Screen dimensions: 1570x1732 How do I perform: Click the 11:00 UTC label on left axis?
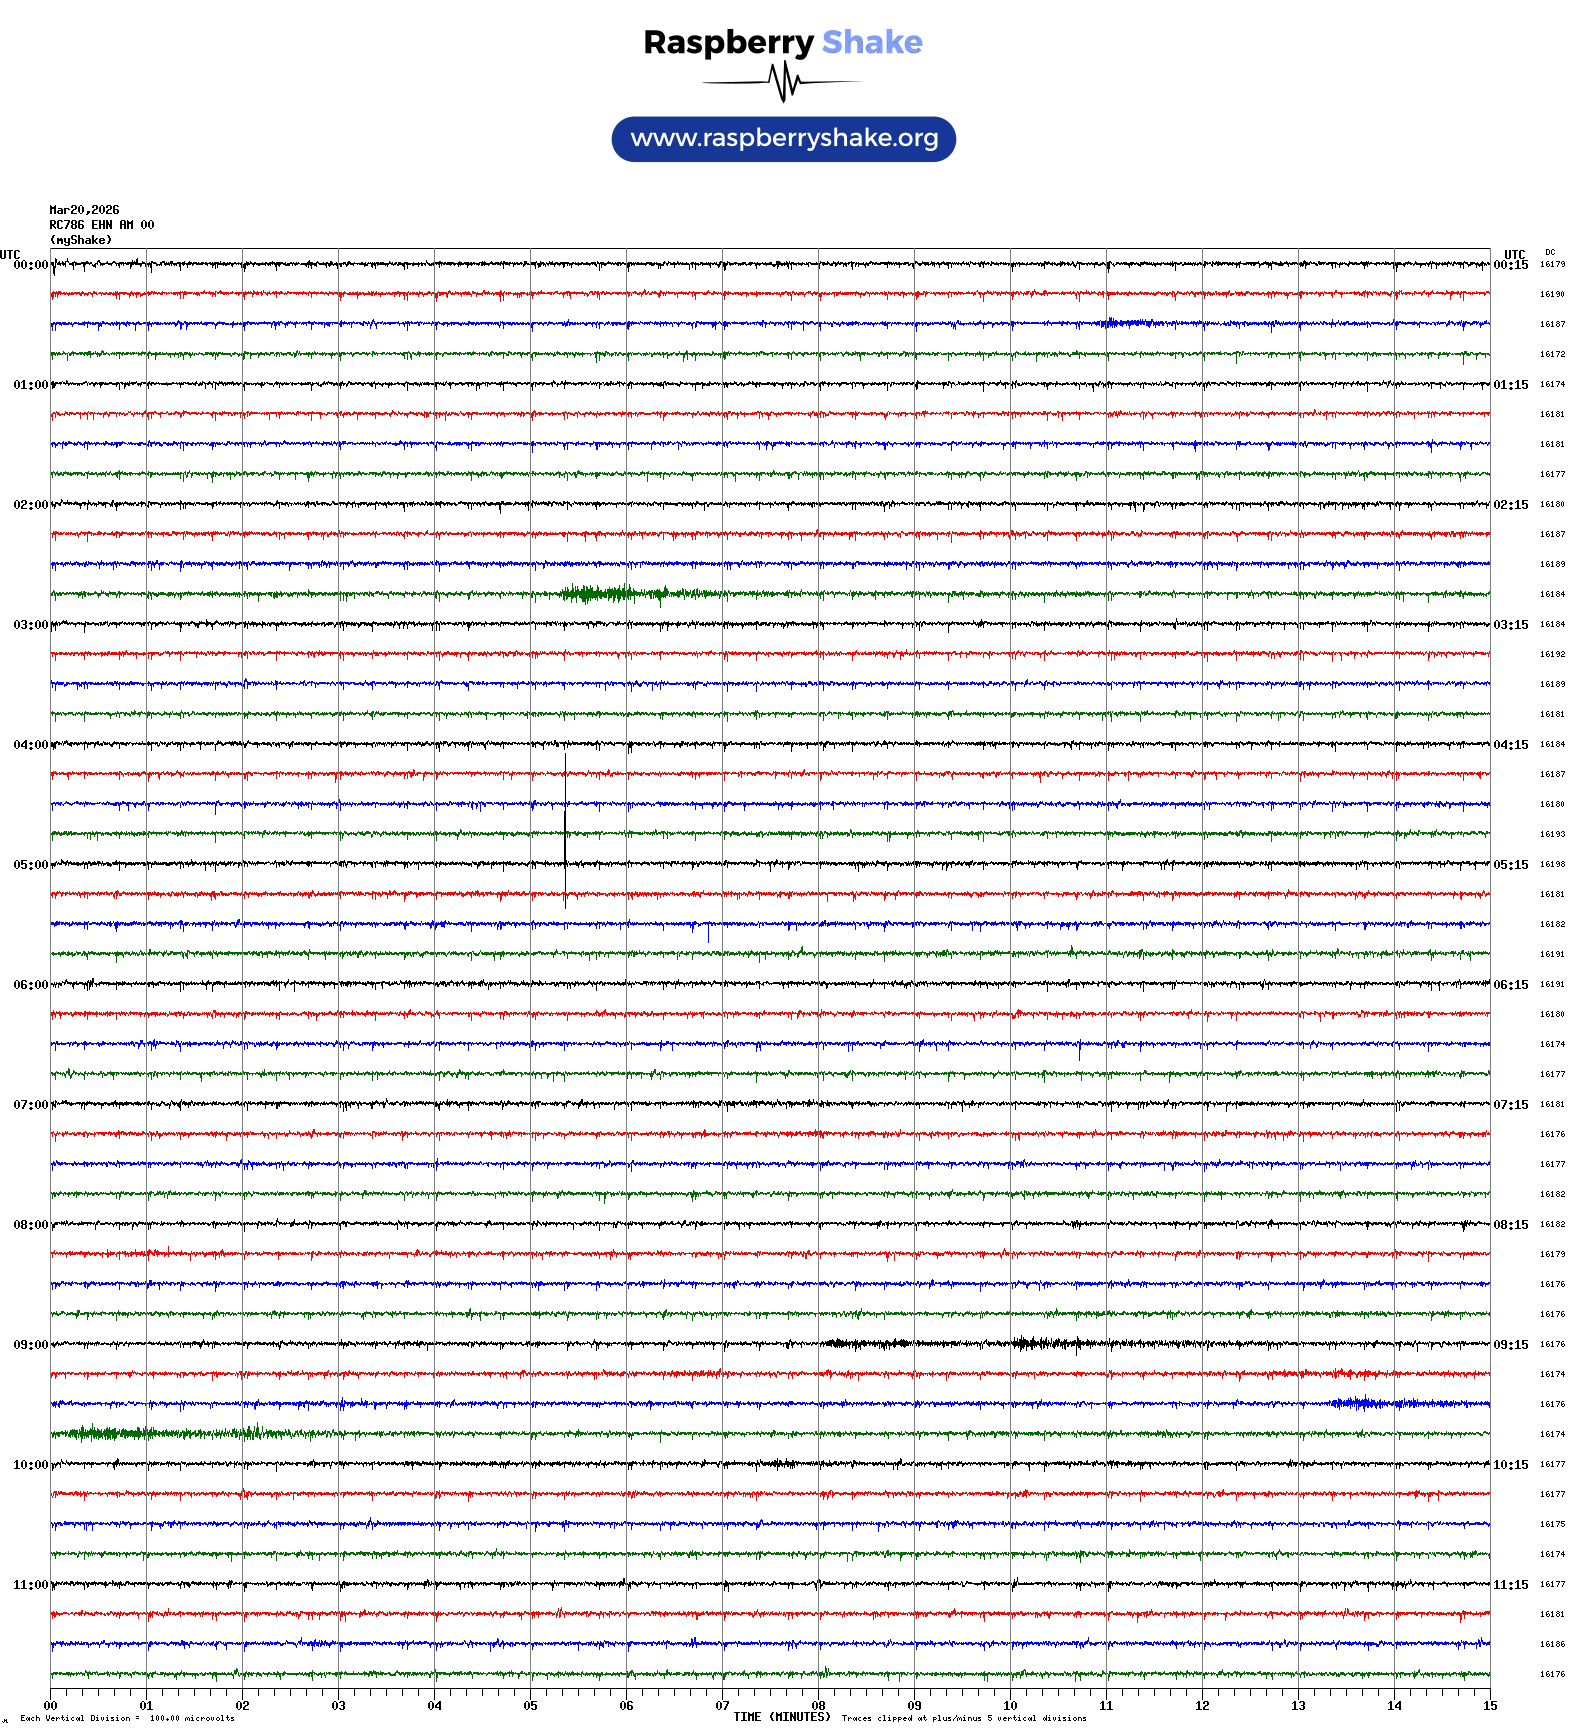click(30, 1585)
